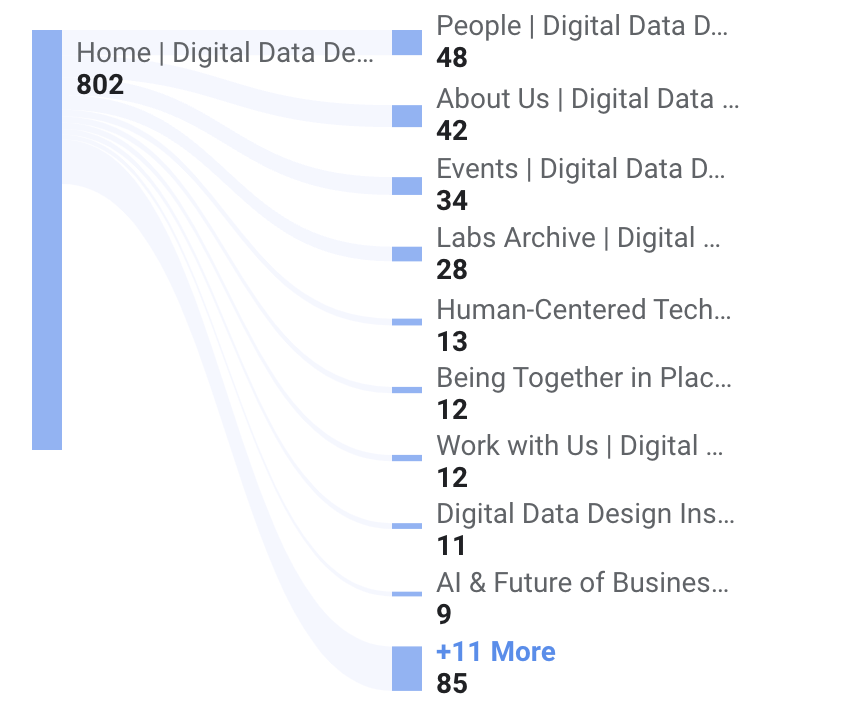
Task: Select the Digital Data Design Ins label
Action: click(x=585, y=514)
